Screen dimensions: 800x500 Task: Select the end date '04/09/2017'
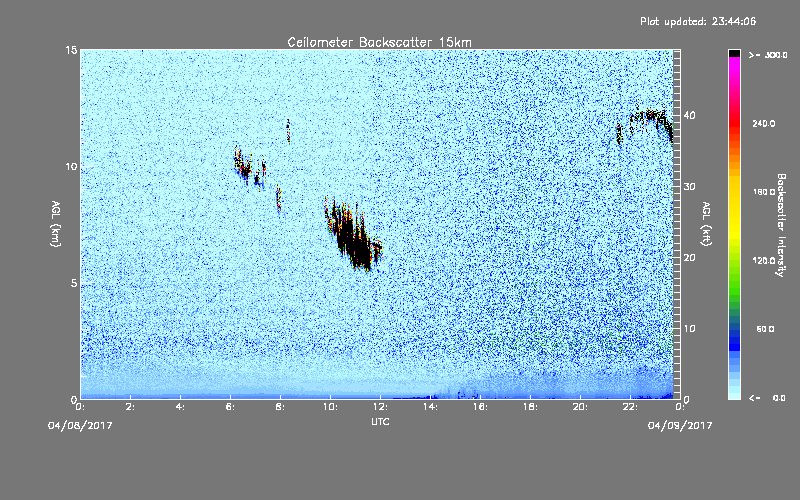pos(680,426)
